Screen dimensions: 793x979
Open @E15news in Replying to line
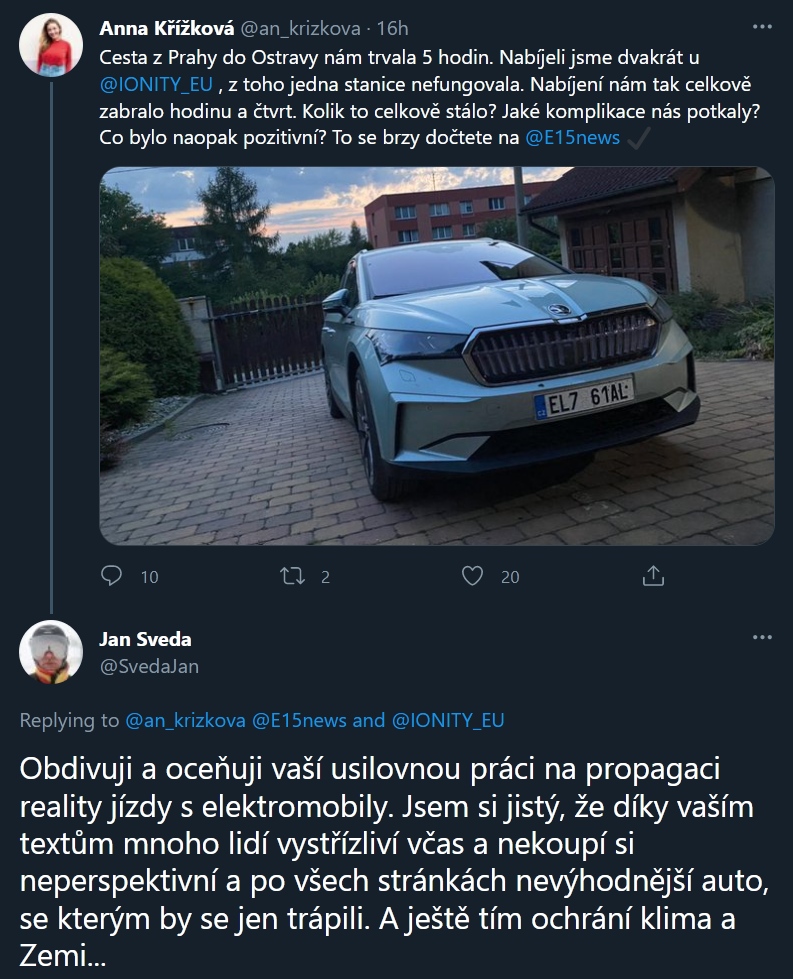tap(299, 719)
